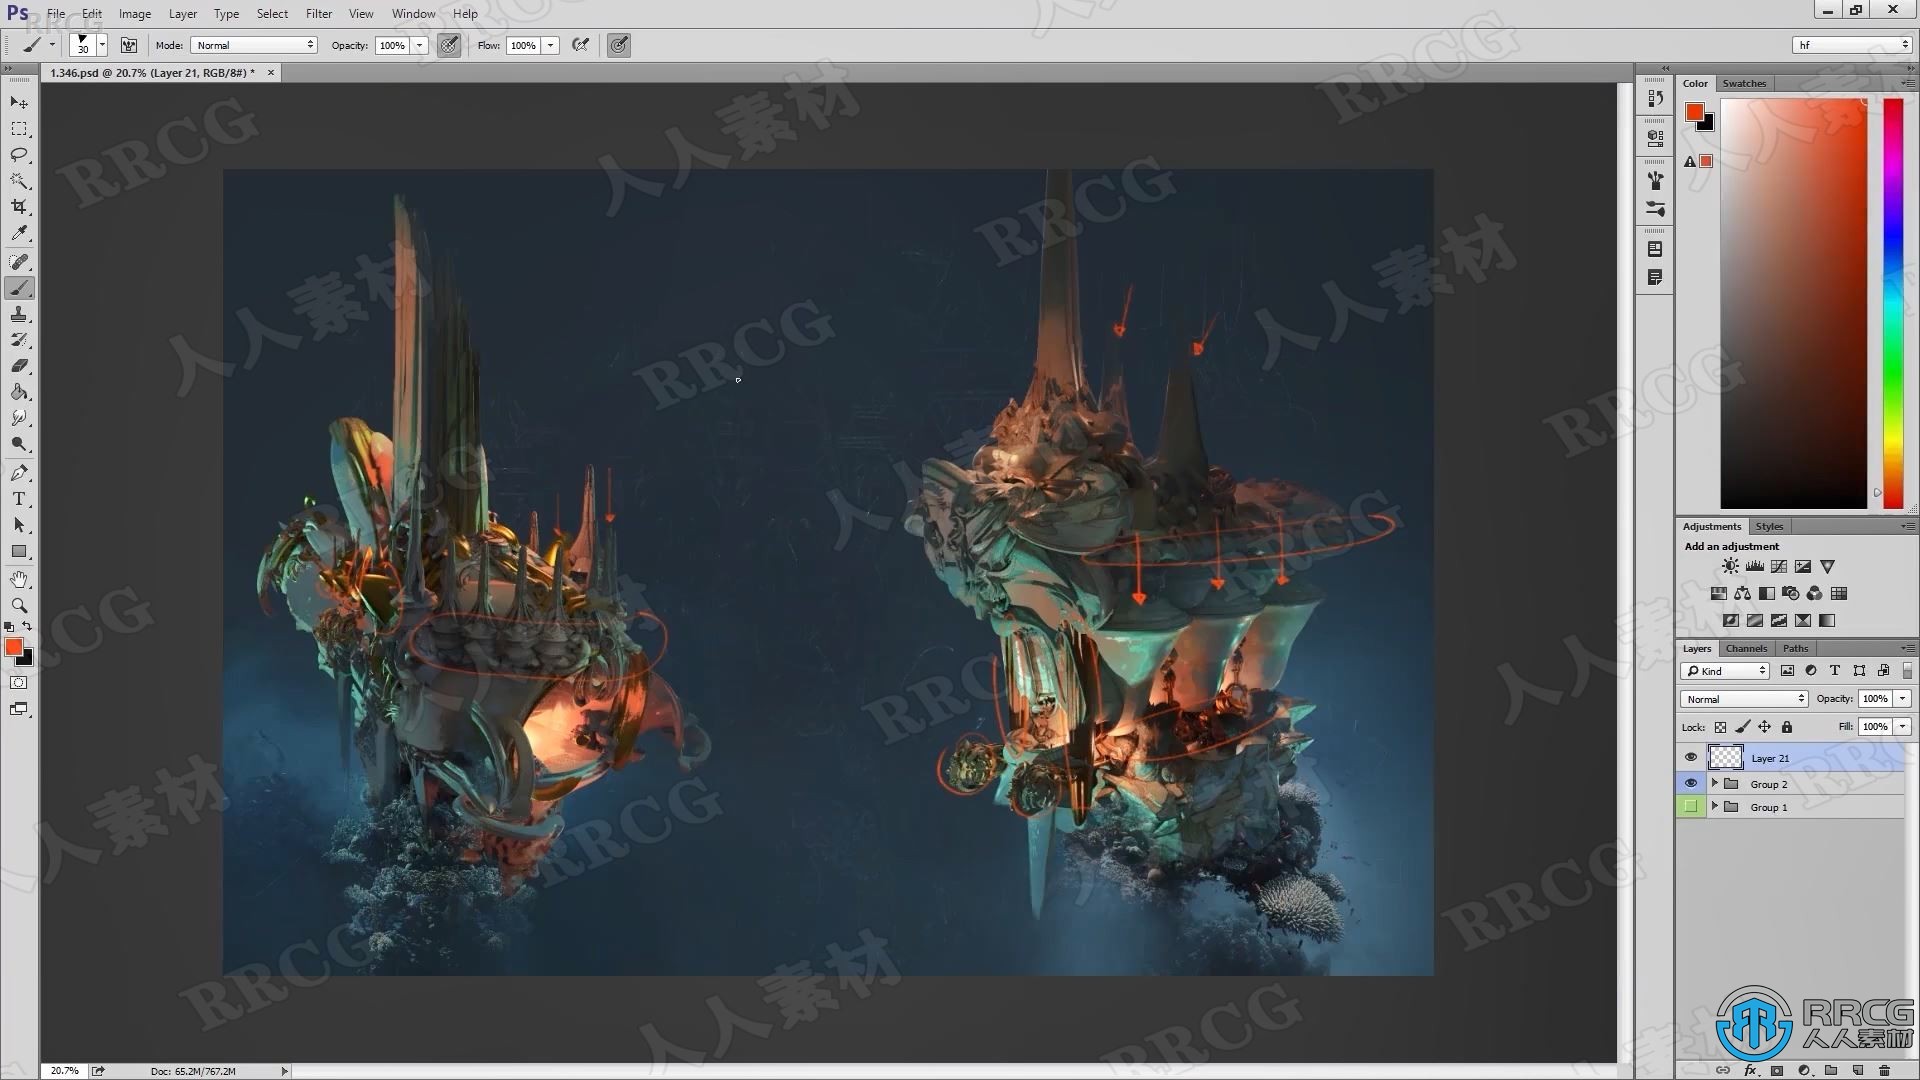This screenshot has height=1080, width=1920.
Task: Add a Brightness/Contrast adjustment
Action: point(1730,567)
